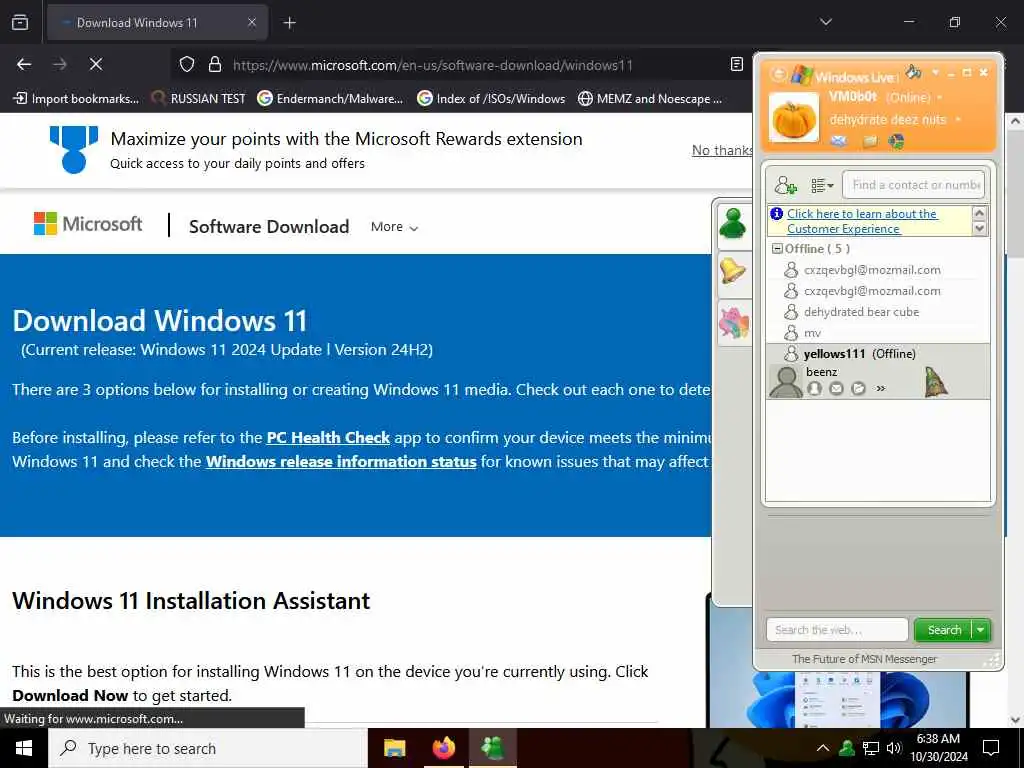Click the down arrow in the notice banner
This screenshot has width=1024, height=768.
(979, 228)
